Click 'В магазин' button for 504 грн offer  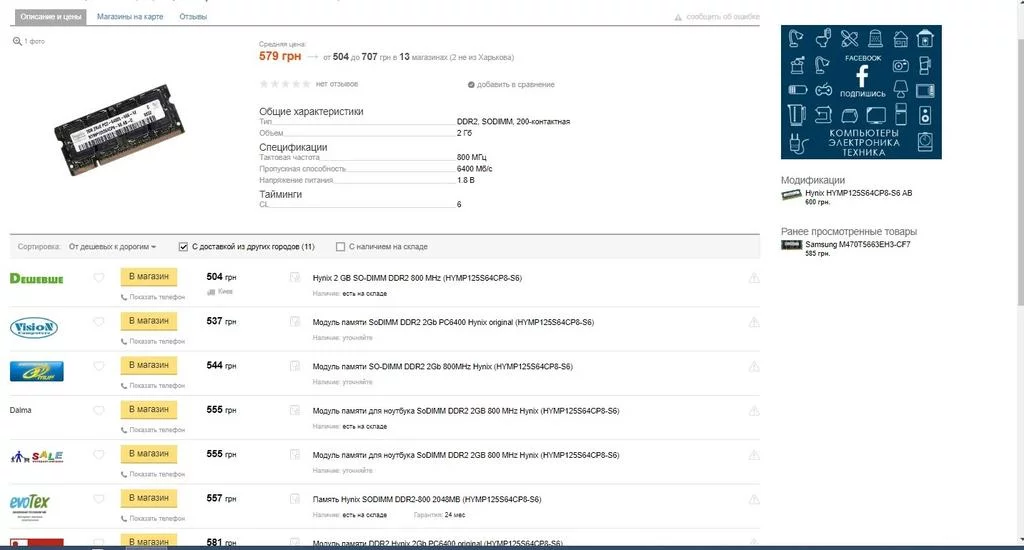click(149, 277)
